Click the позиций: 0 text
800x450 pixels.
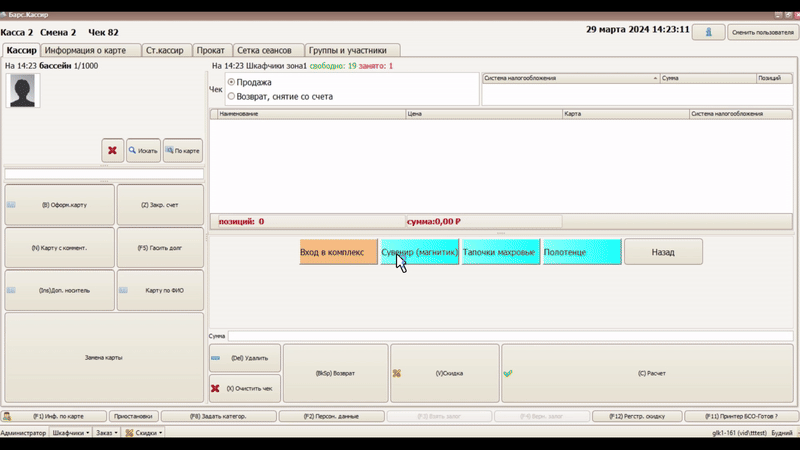[x=241, y=221]
